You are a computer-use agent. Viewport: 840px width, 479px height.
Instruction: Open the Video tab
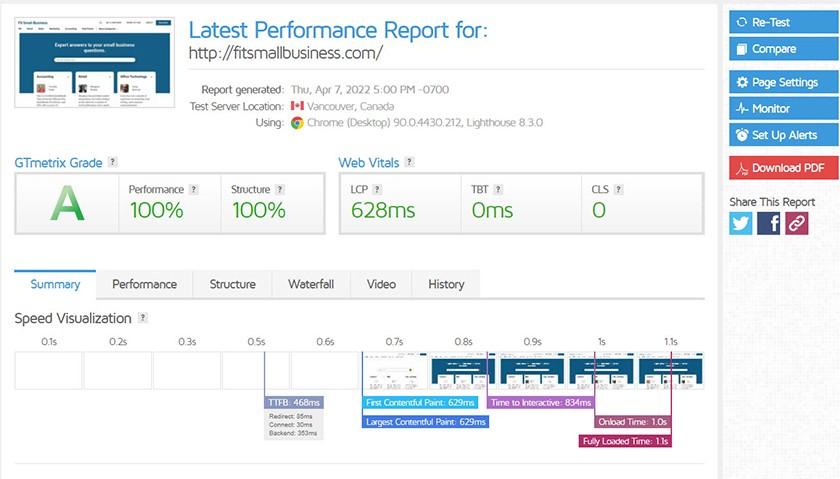pyautogui.click(x=381, y=284)
